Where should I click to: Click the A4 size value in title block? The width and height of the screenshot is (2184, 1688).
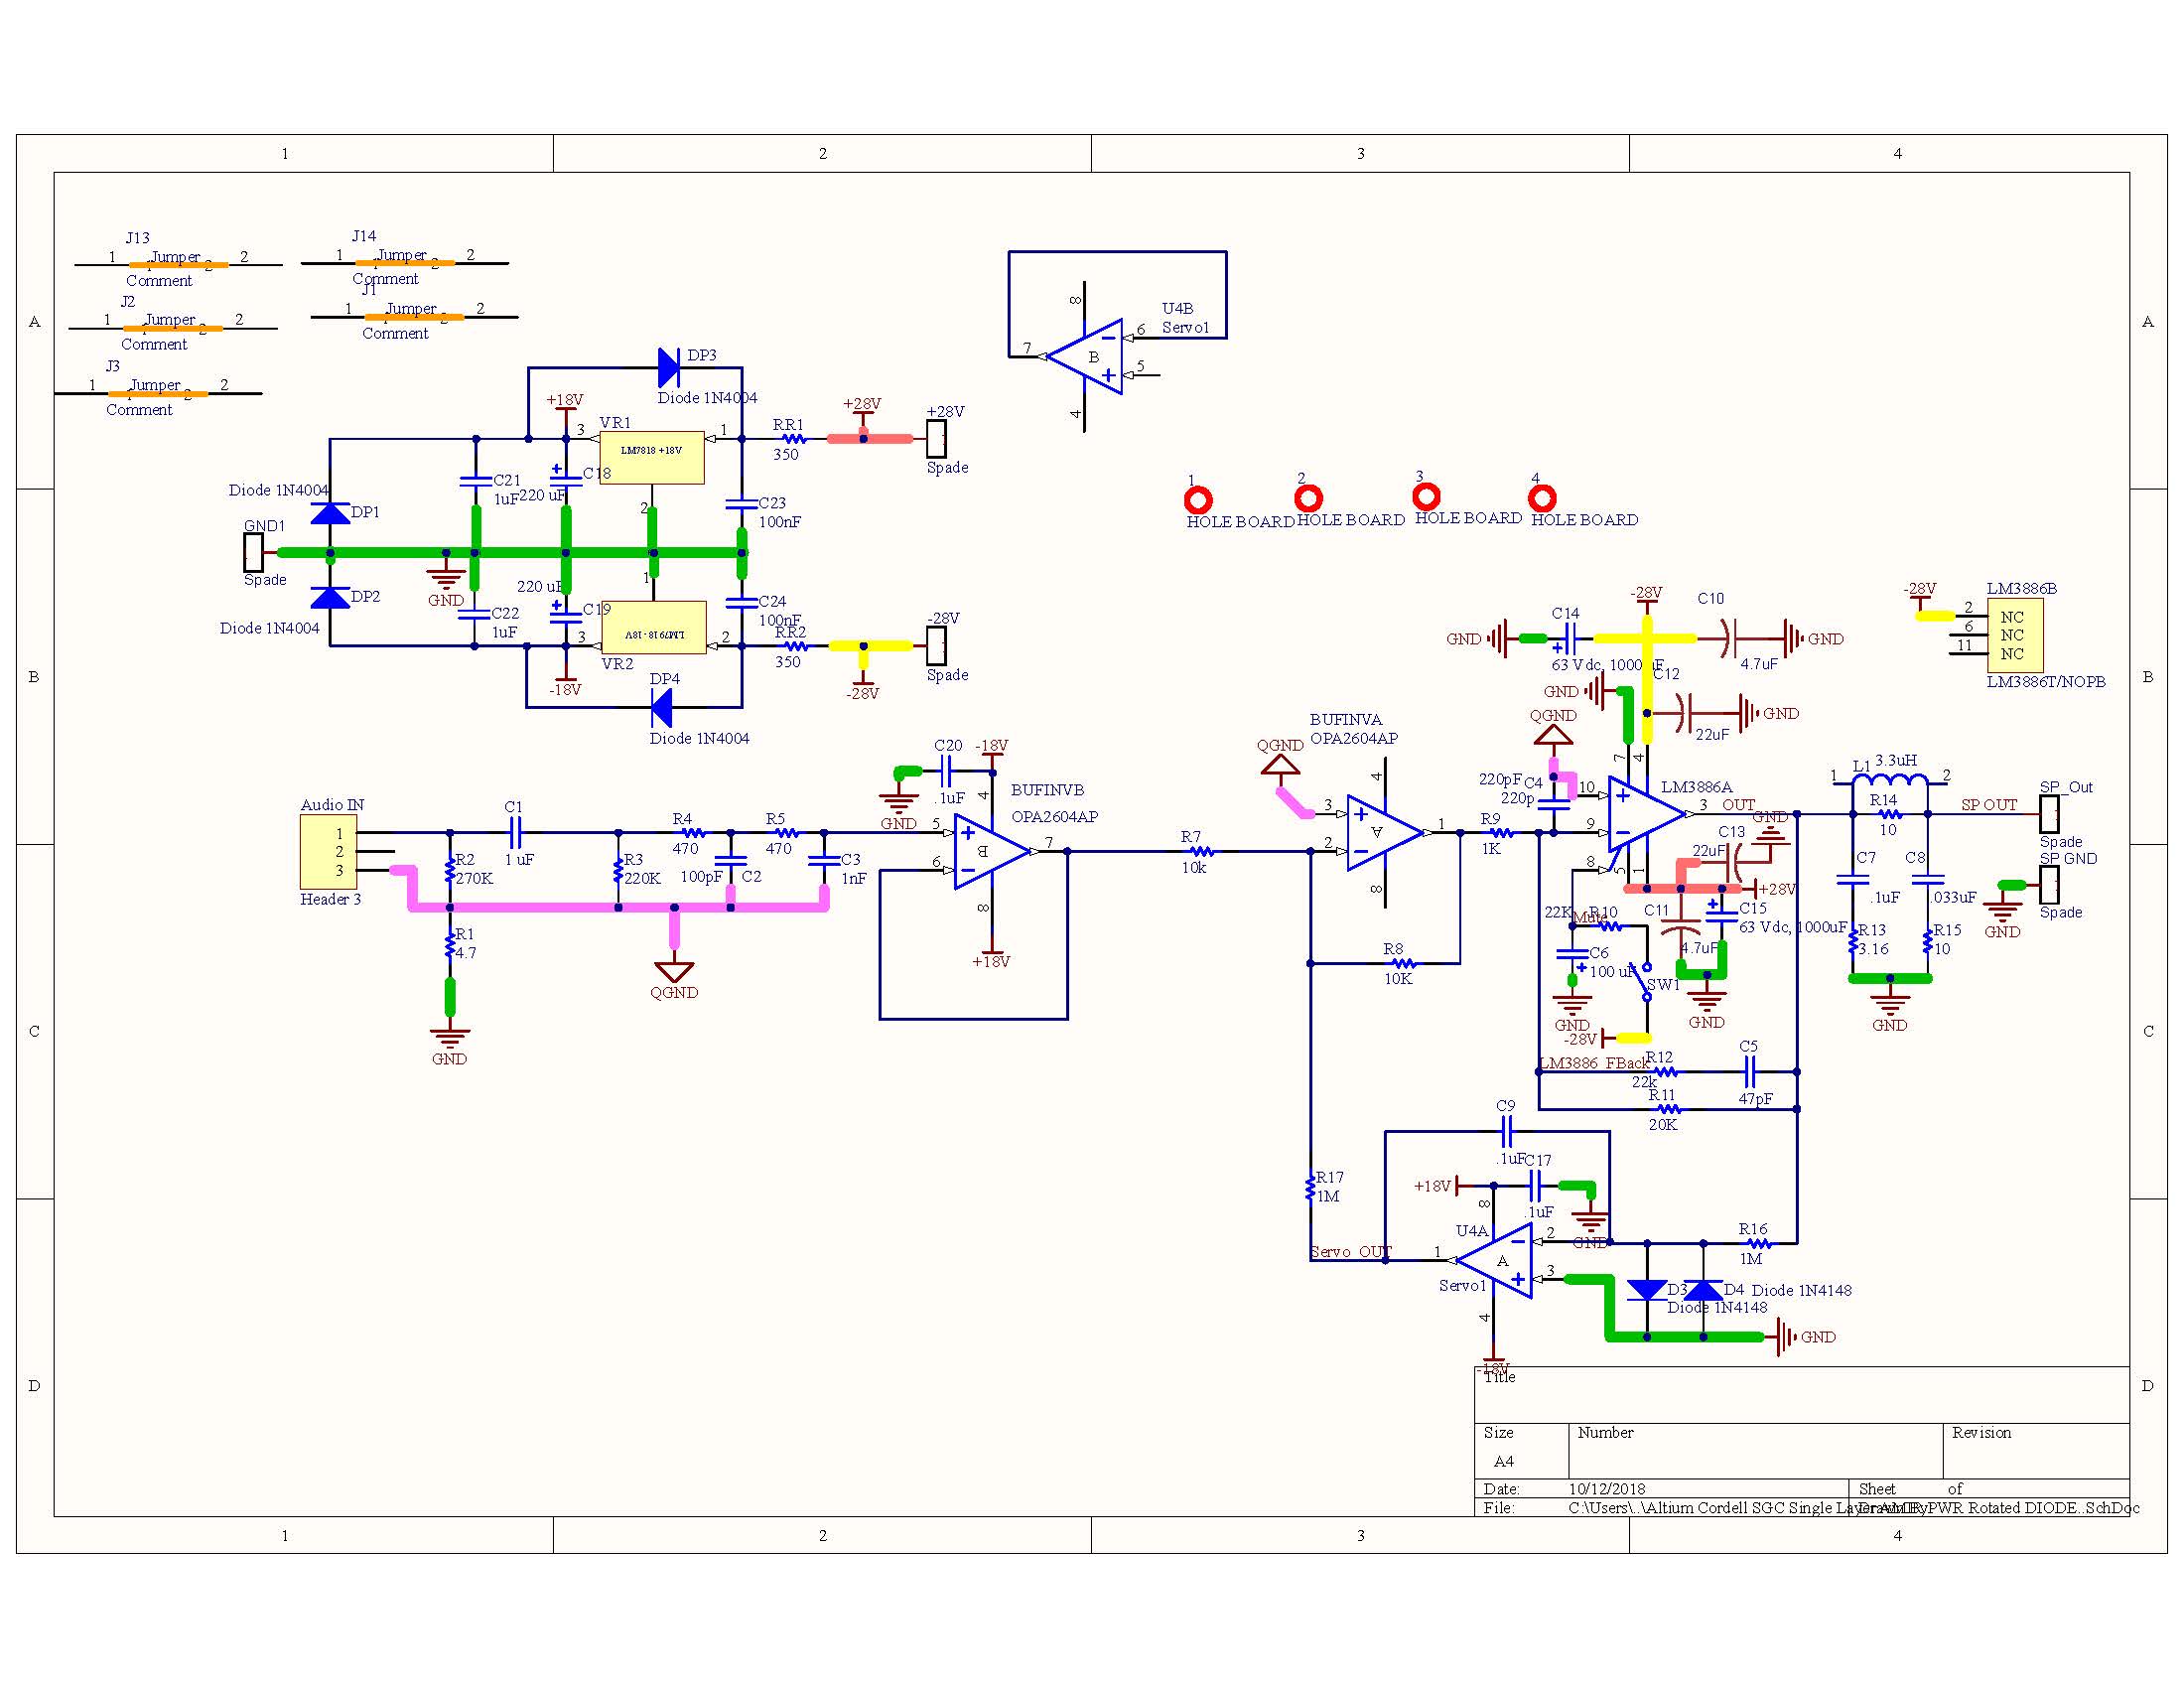(x=1504, y=1461)
